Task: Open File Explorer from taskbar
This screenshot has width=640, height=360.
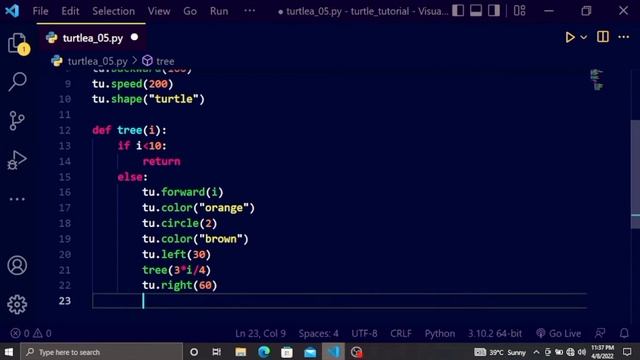Action: pos(240,352)
